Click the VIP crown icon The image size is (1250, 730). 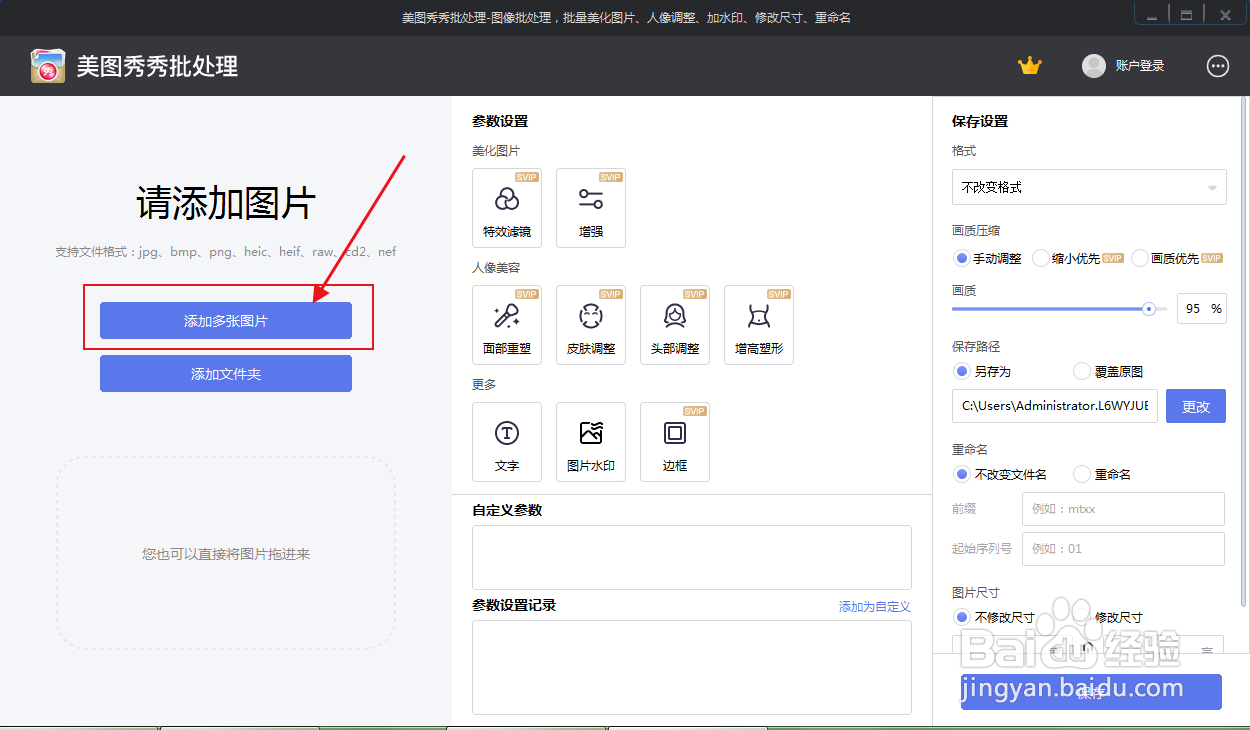coord(1030,66)
